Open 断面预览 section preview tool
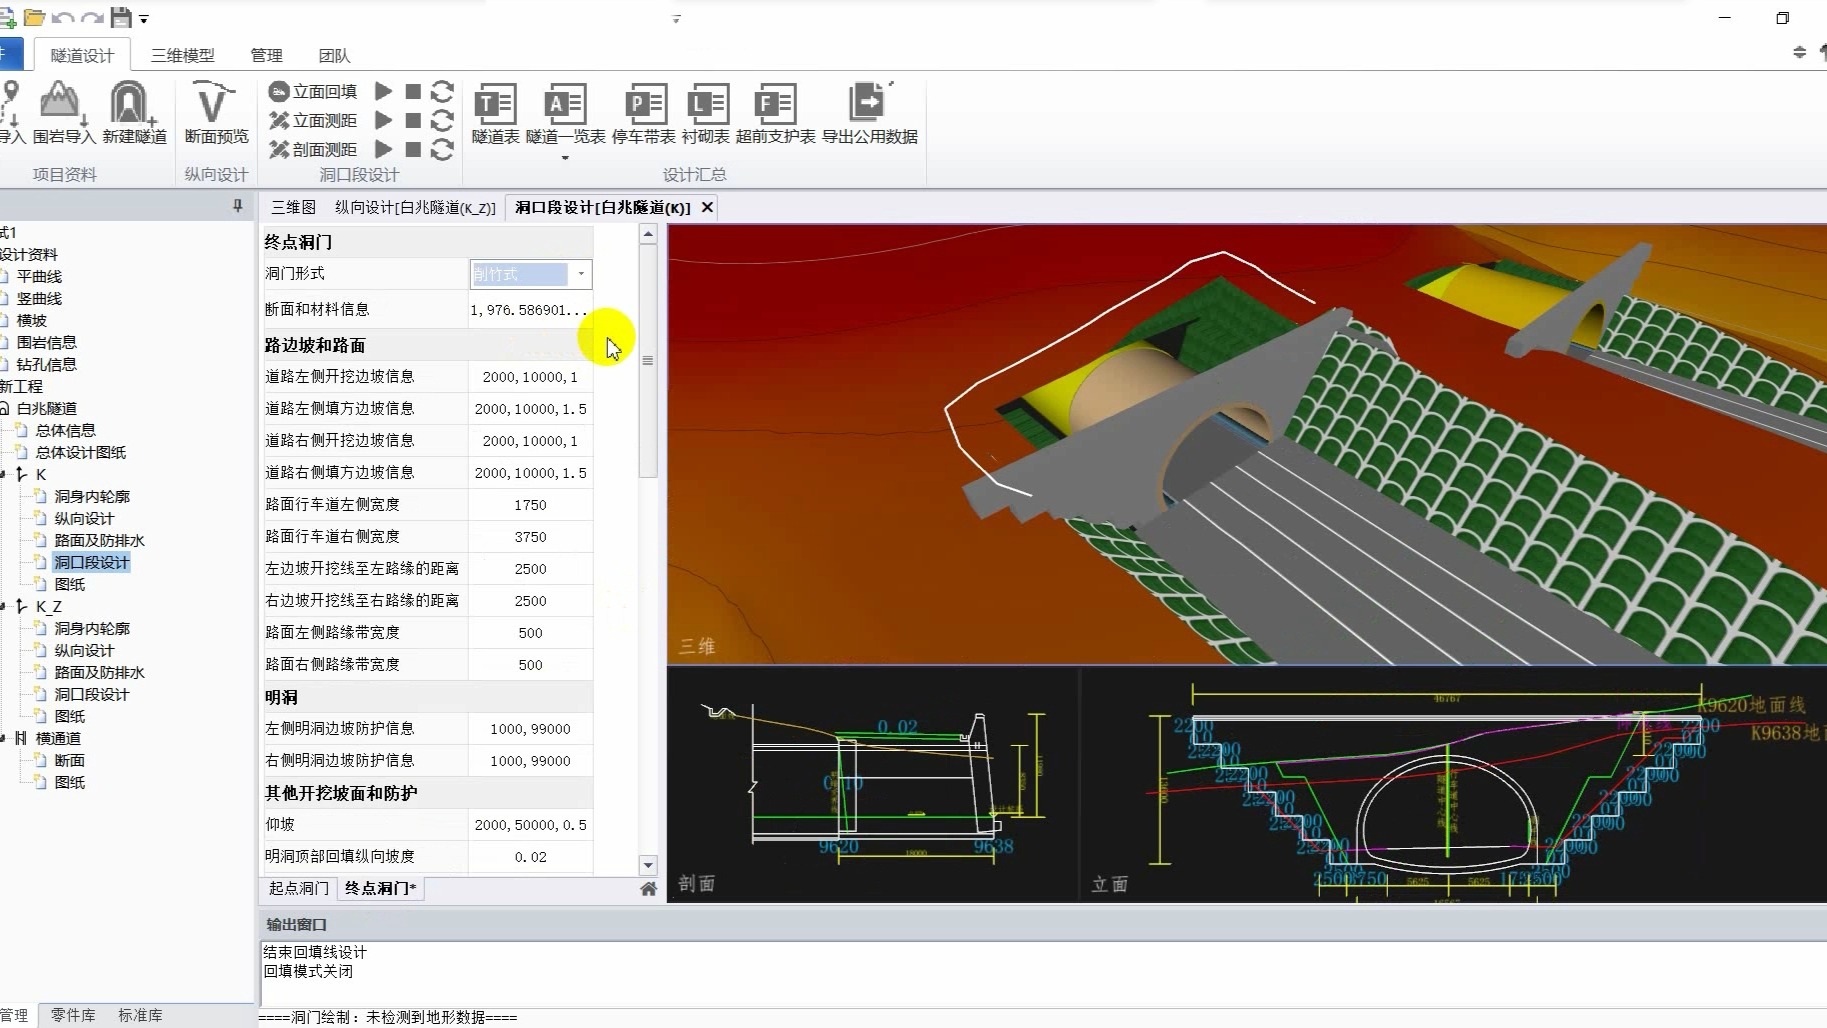The height and width of the screenshot is (1028, 1827). pos(215,103)
